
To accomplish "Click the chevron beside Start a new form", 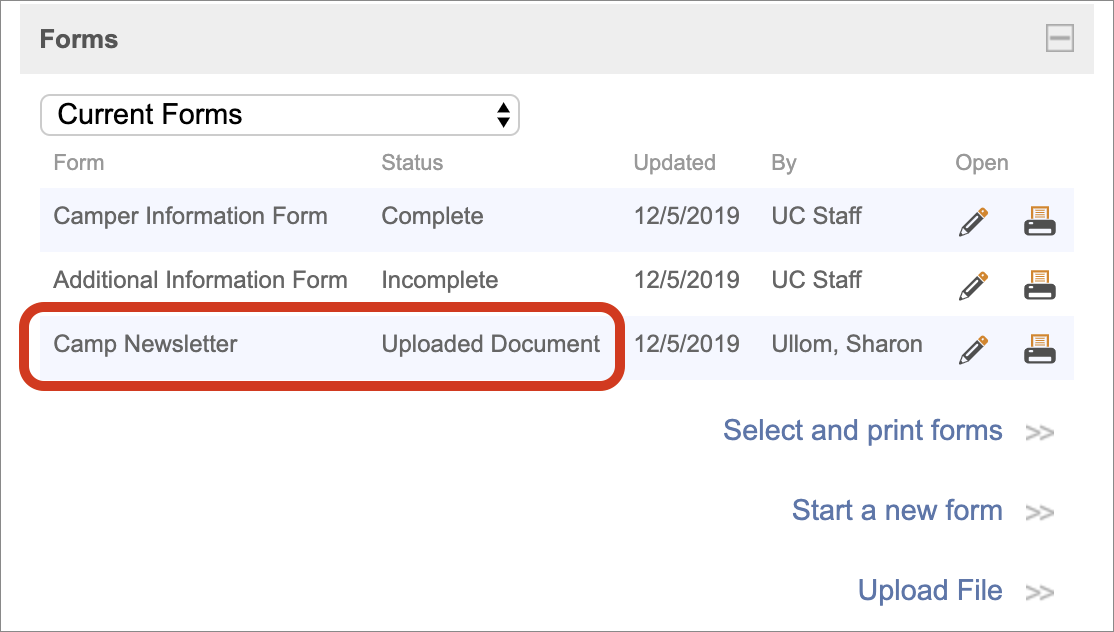I will click(1038, 511).
